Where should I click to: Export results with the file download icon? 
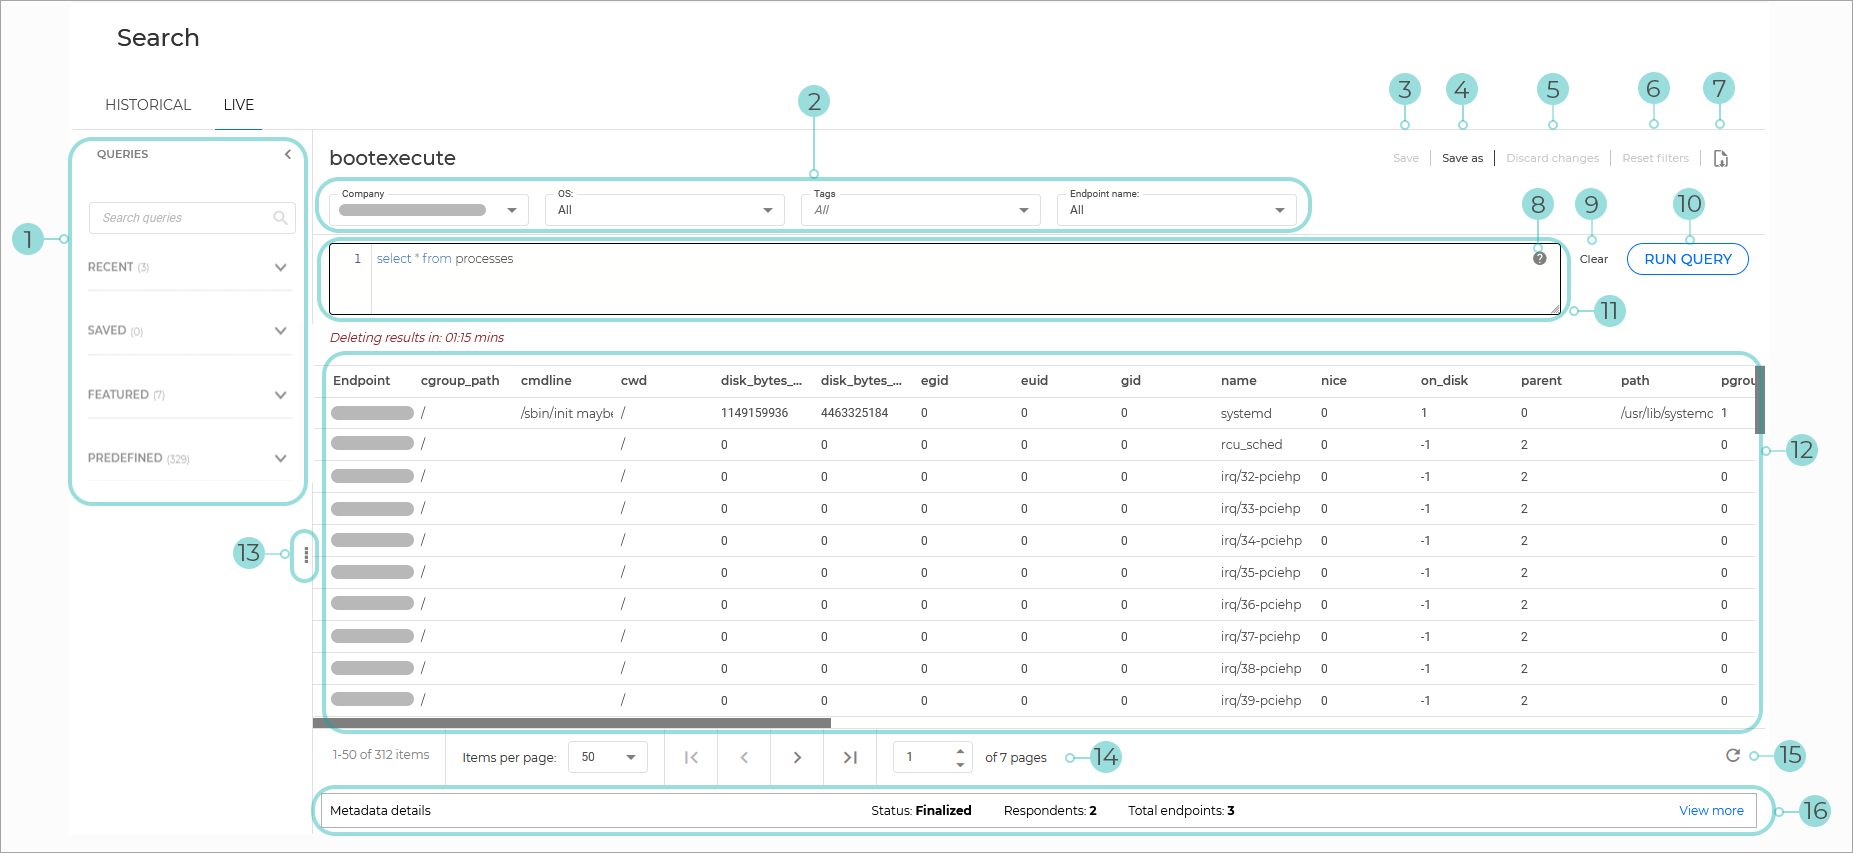(1721, 158)
